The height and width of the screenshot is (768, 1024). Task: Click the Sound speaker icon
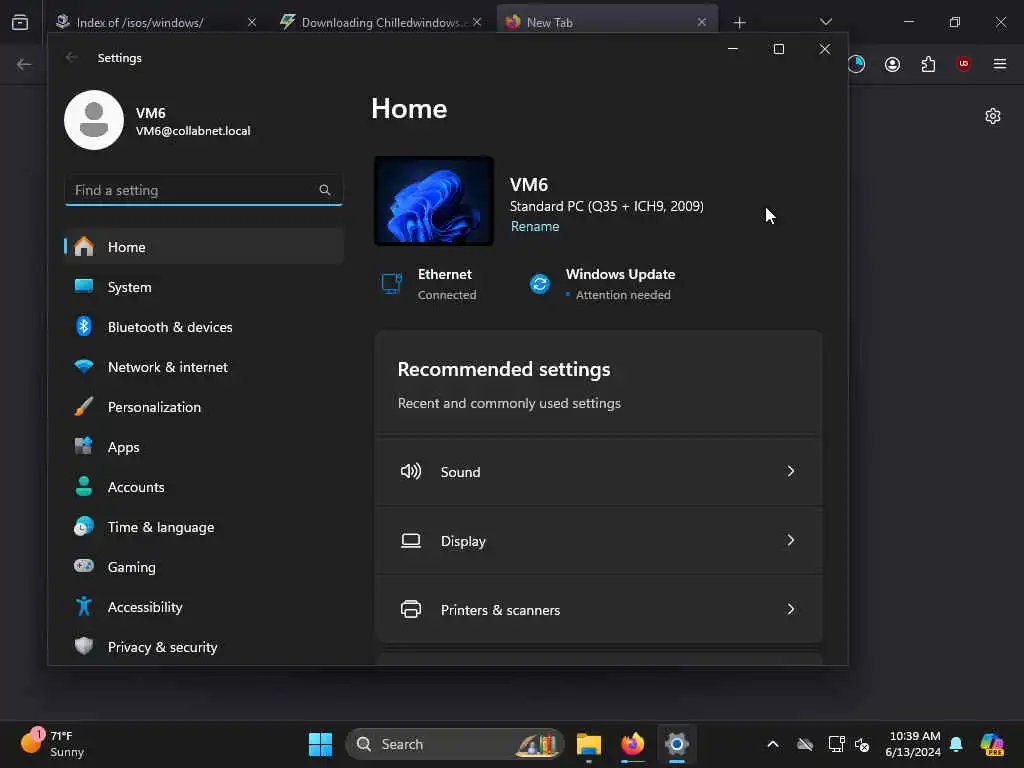[x=411, y=471]
